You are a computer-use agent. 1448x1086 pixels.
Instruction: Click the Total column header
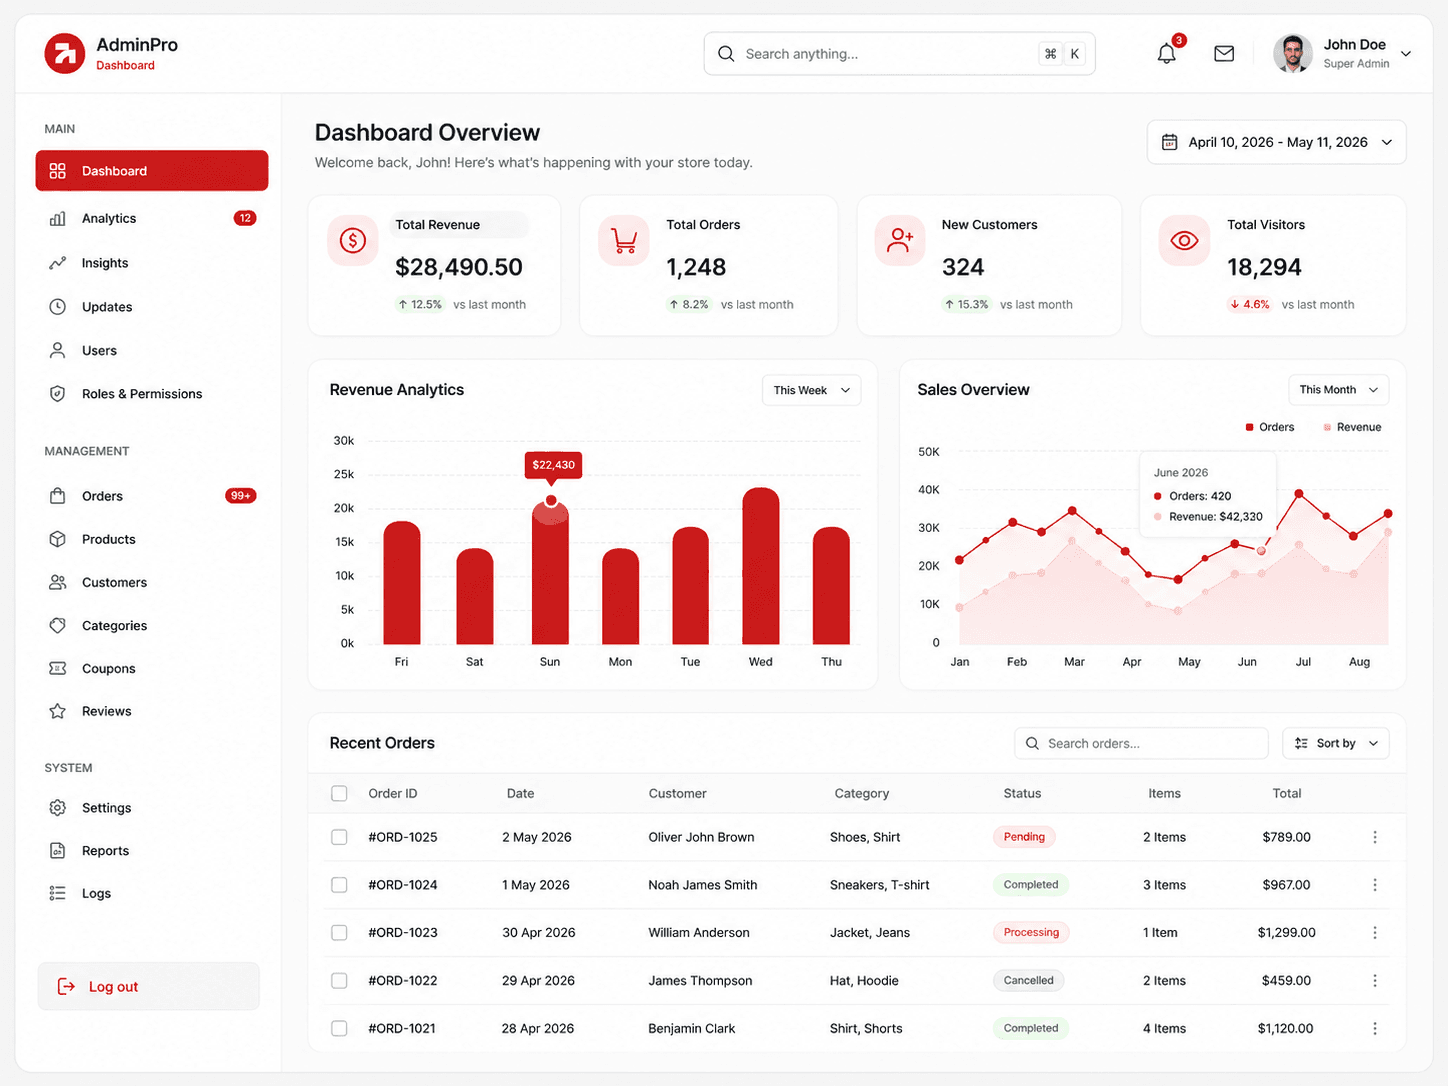[x=1287, y=793]
